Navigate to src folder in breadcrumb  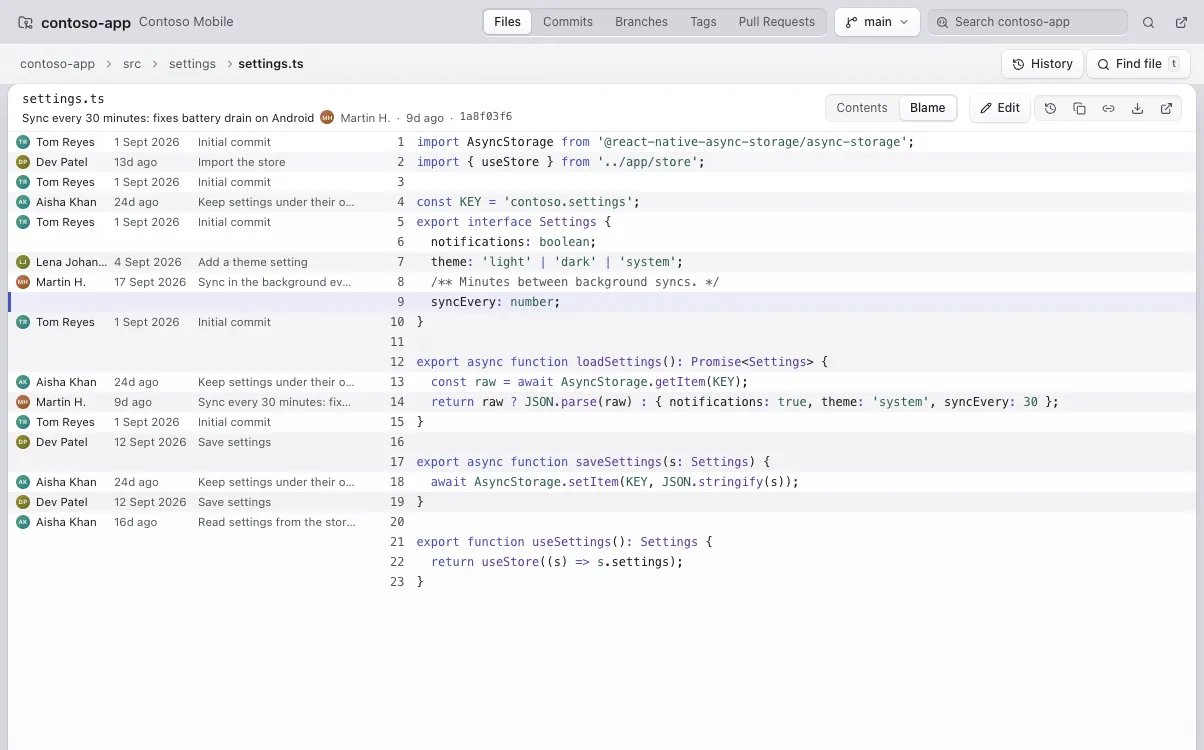[x=132, y=64]
